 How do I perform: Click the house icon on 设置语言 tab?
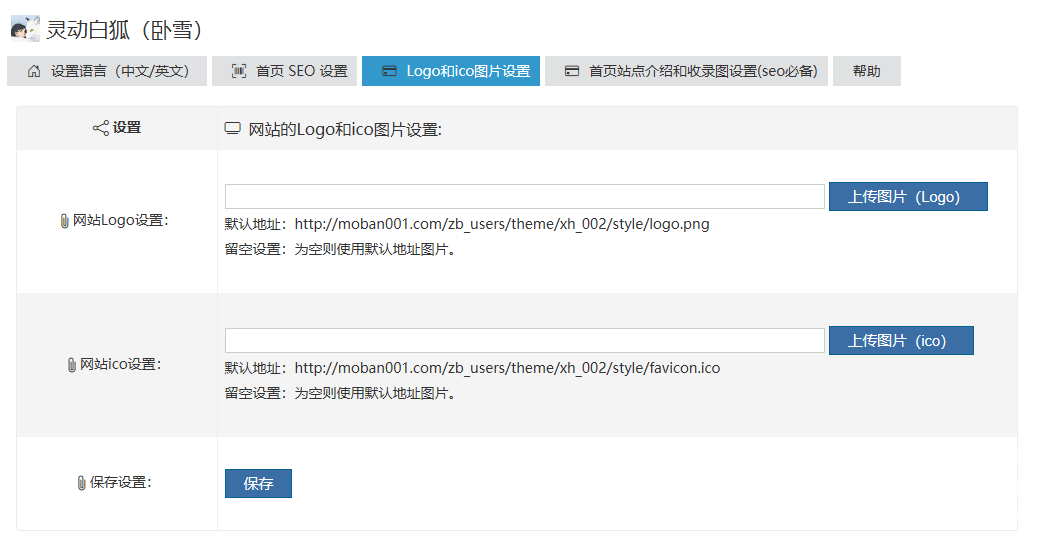pos(34,71)
